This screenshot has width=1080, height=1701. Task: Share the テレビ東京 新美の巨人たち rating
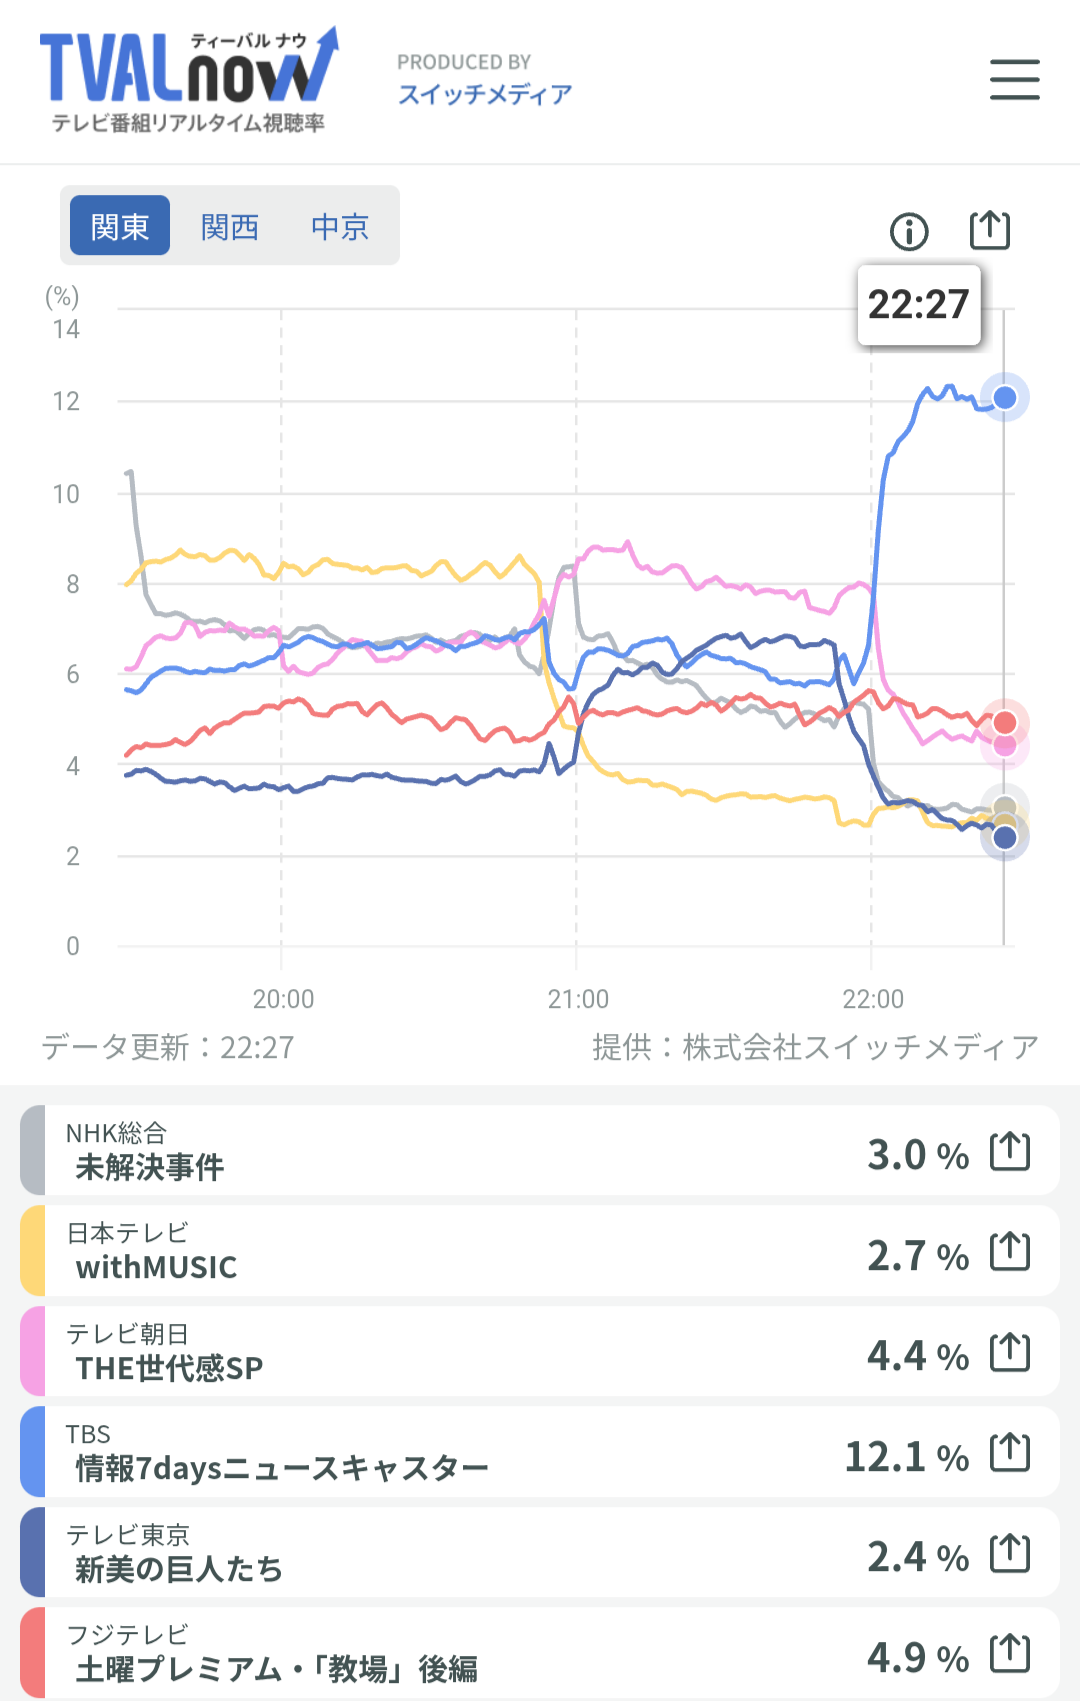tap(1009, 1554)
